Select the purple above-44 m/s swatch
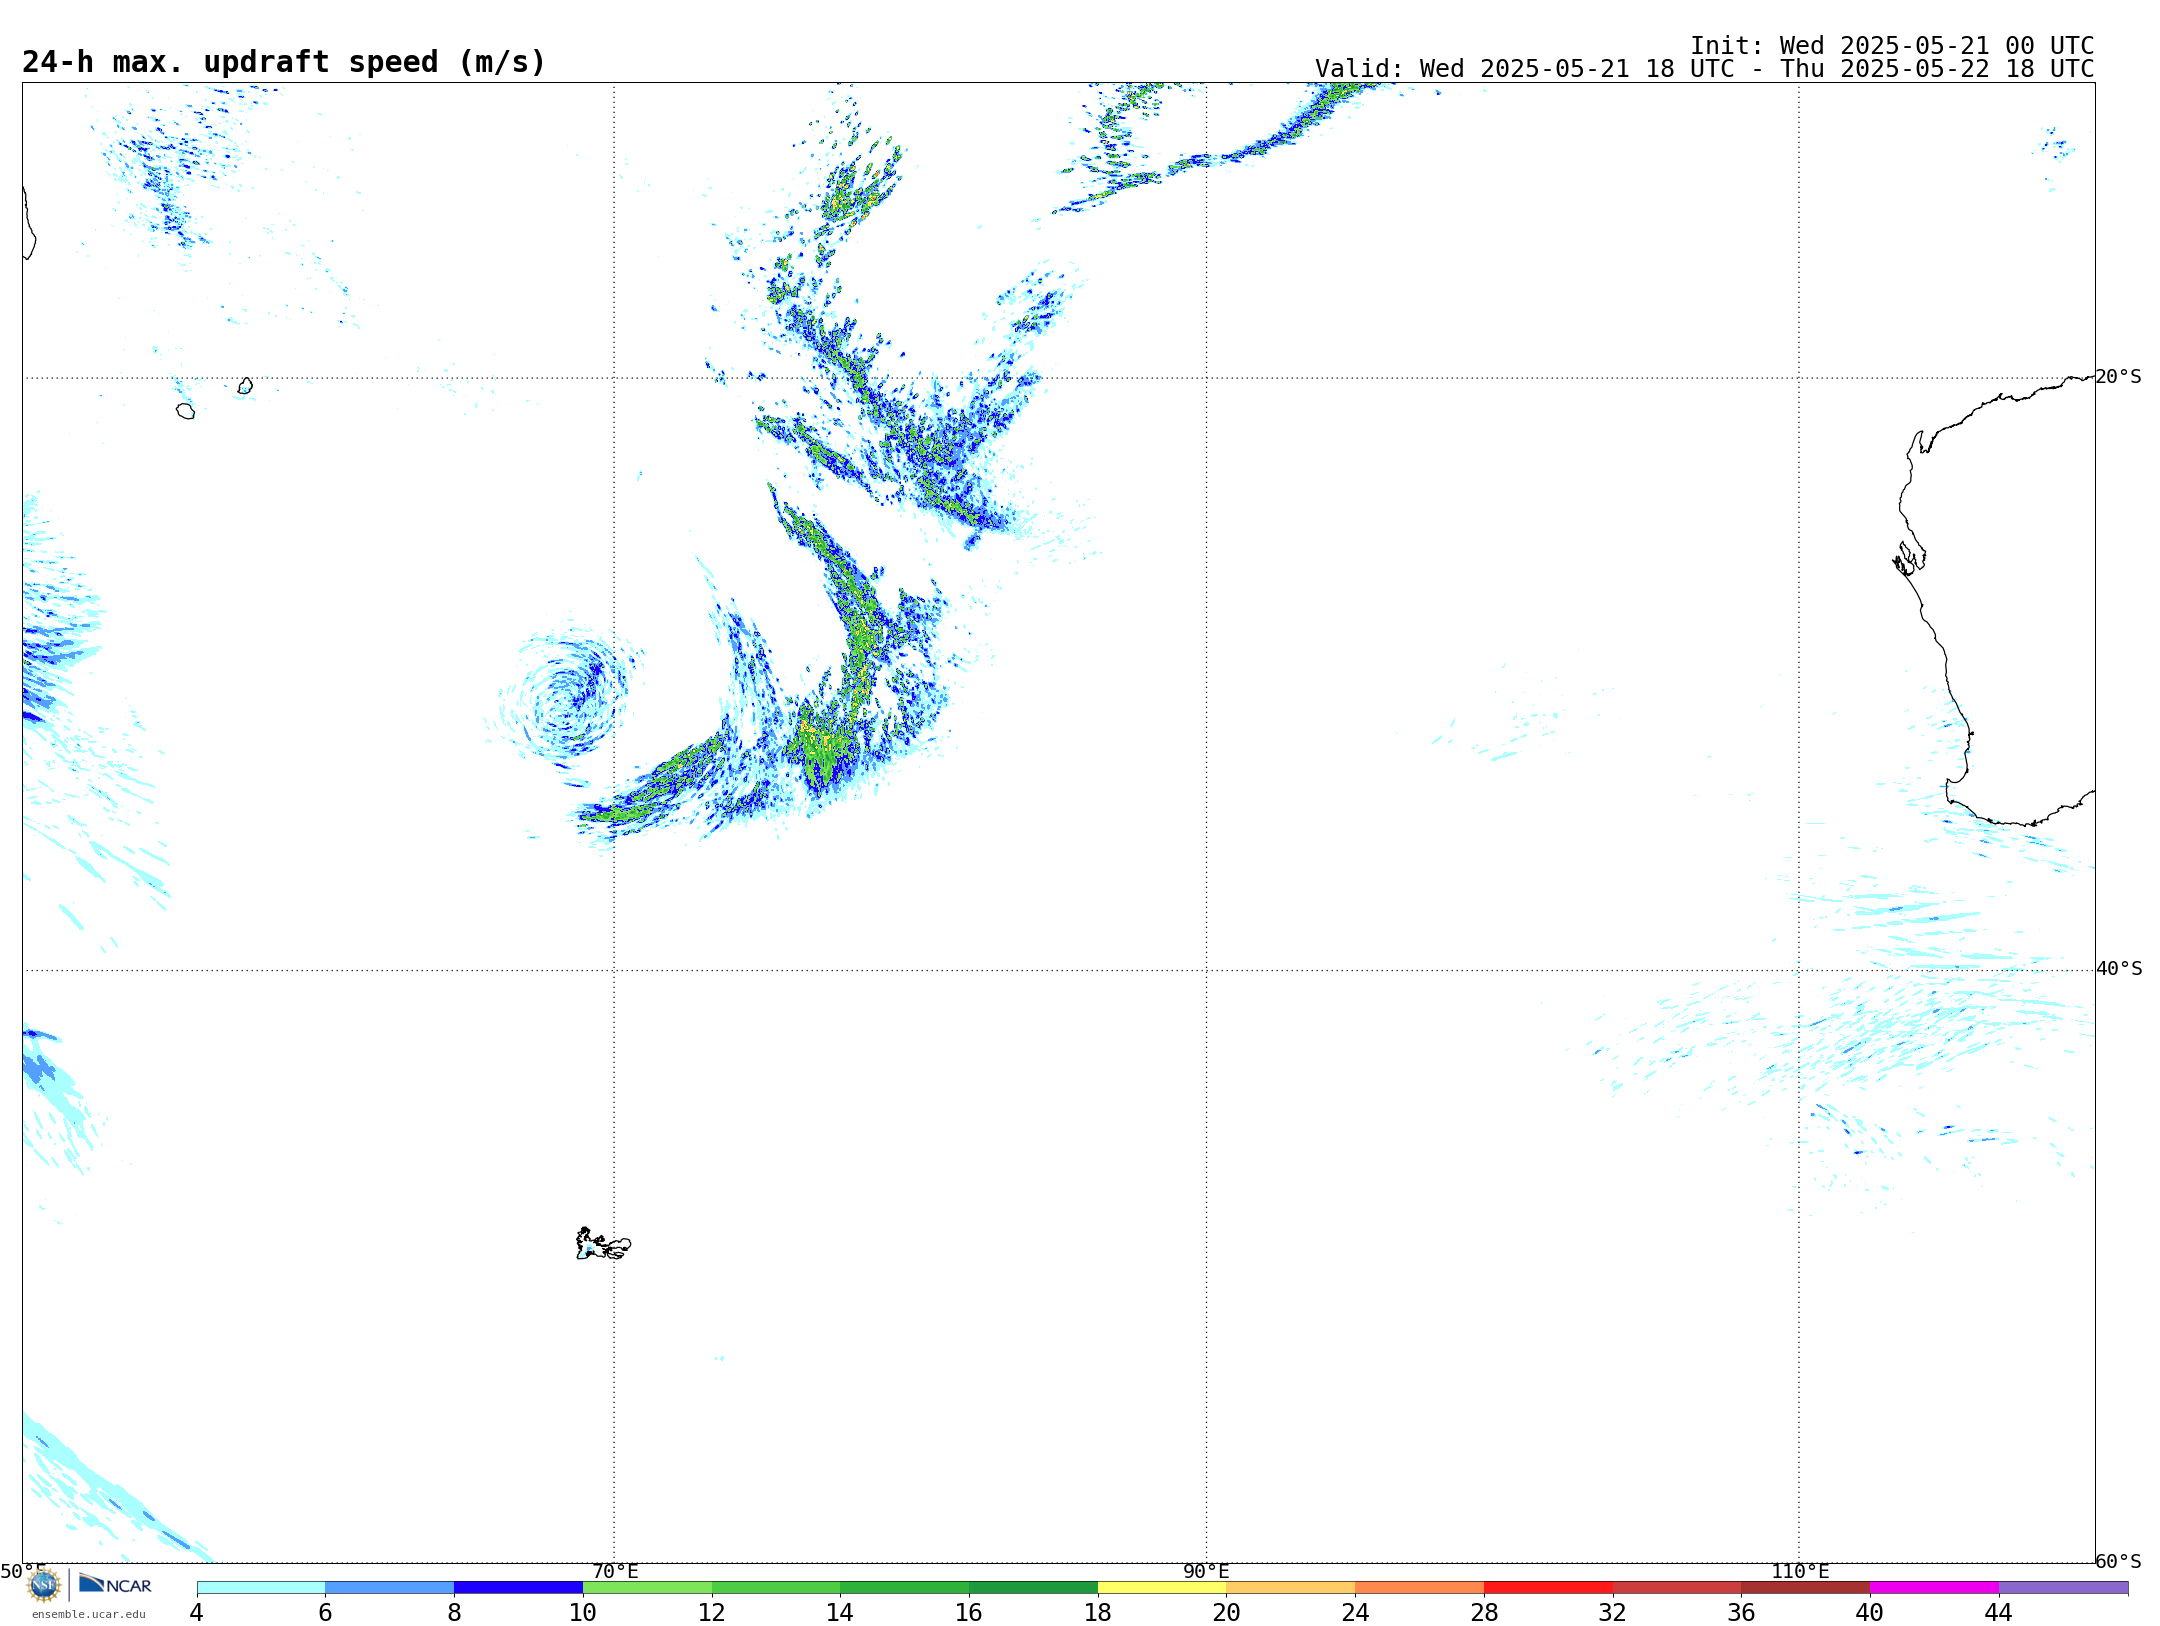This screenshot has width=2160, height=1626. 2063,1587
